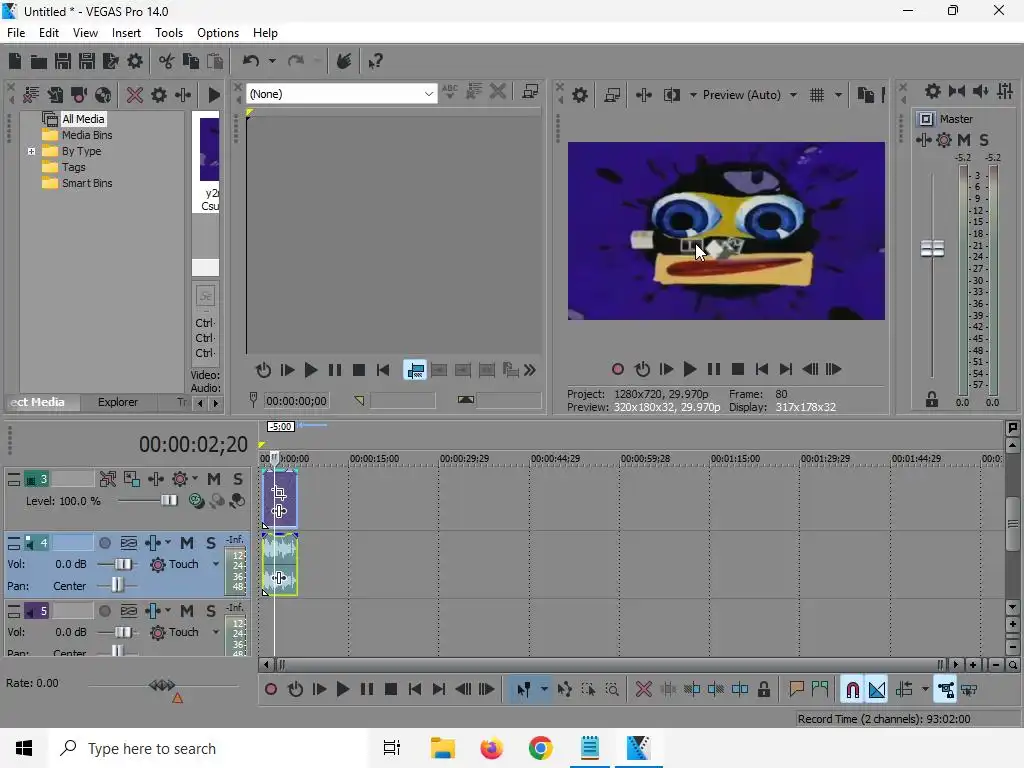Insert region using green flags icon
The width and height of the screenshot is (1024, 768).
pos(820,689)
